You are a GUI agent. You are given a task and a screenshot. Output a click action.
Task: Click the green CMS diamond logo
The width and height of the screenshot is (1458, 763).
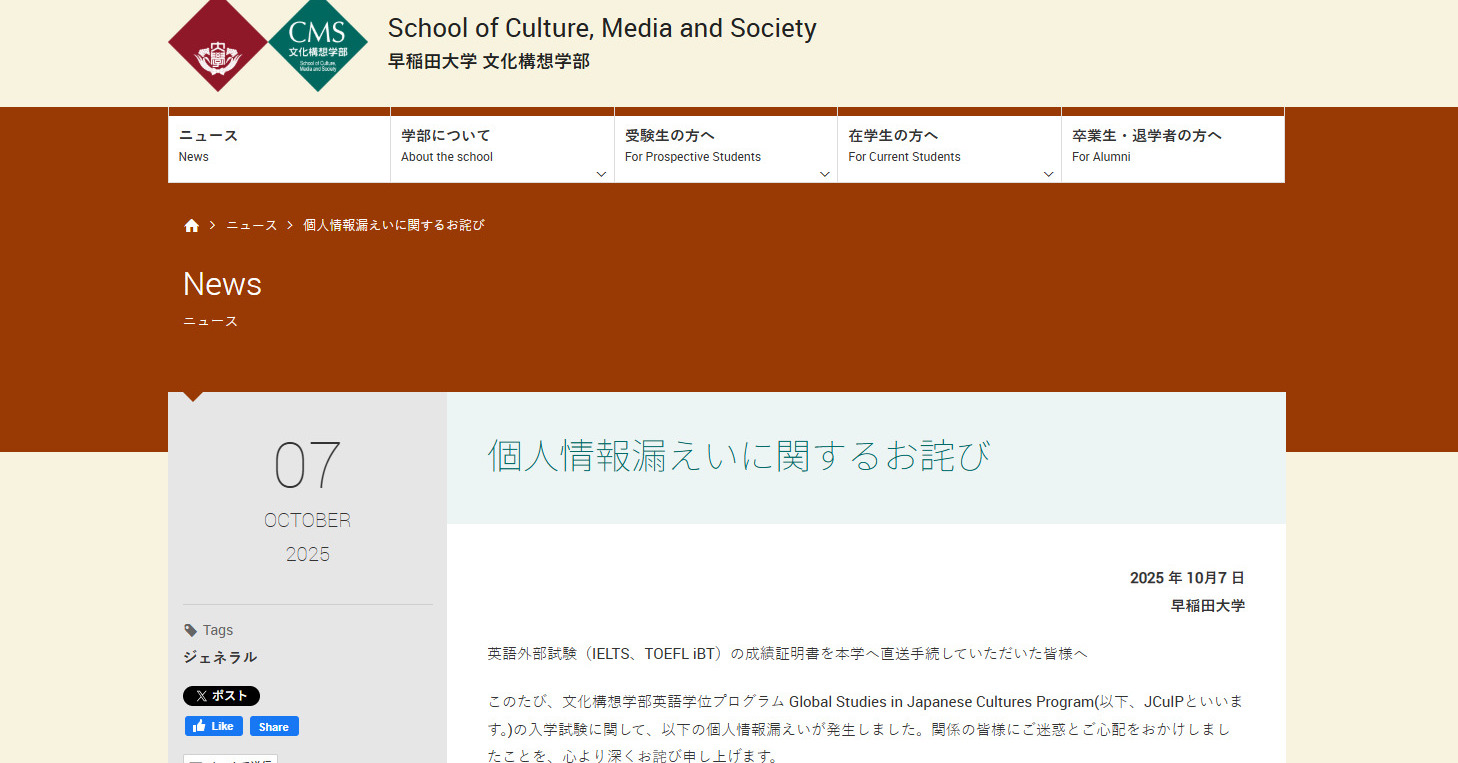(x=317, y=45)
